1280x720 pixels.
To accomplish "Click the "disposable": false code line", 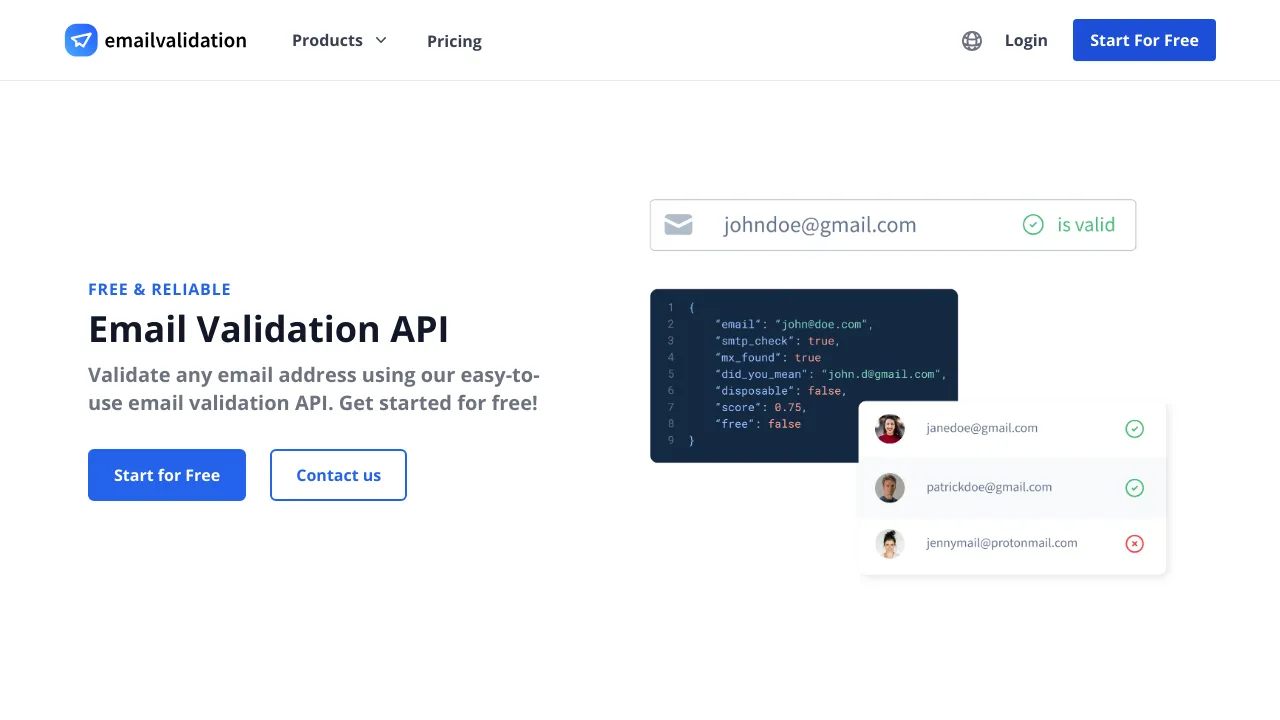I will (780, 390).
